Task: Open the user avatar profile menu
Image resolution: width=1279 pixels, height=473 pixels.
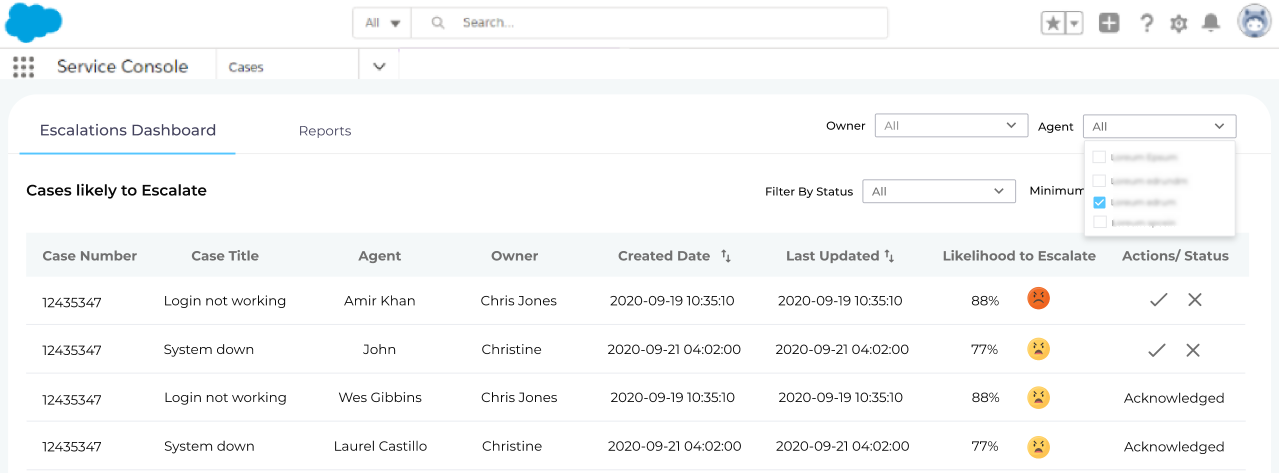Action: pos(1254,22)
